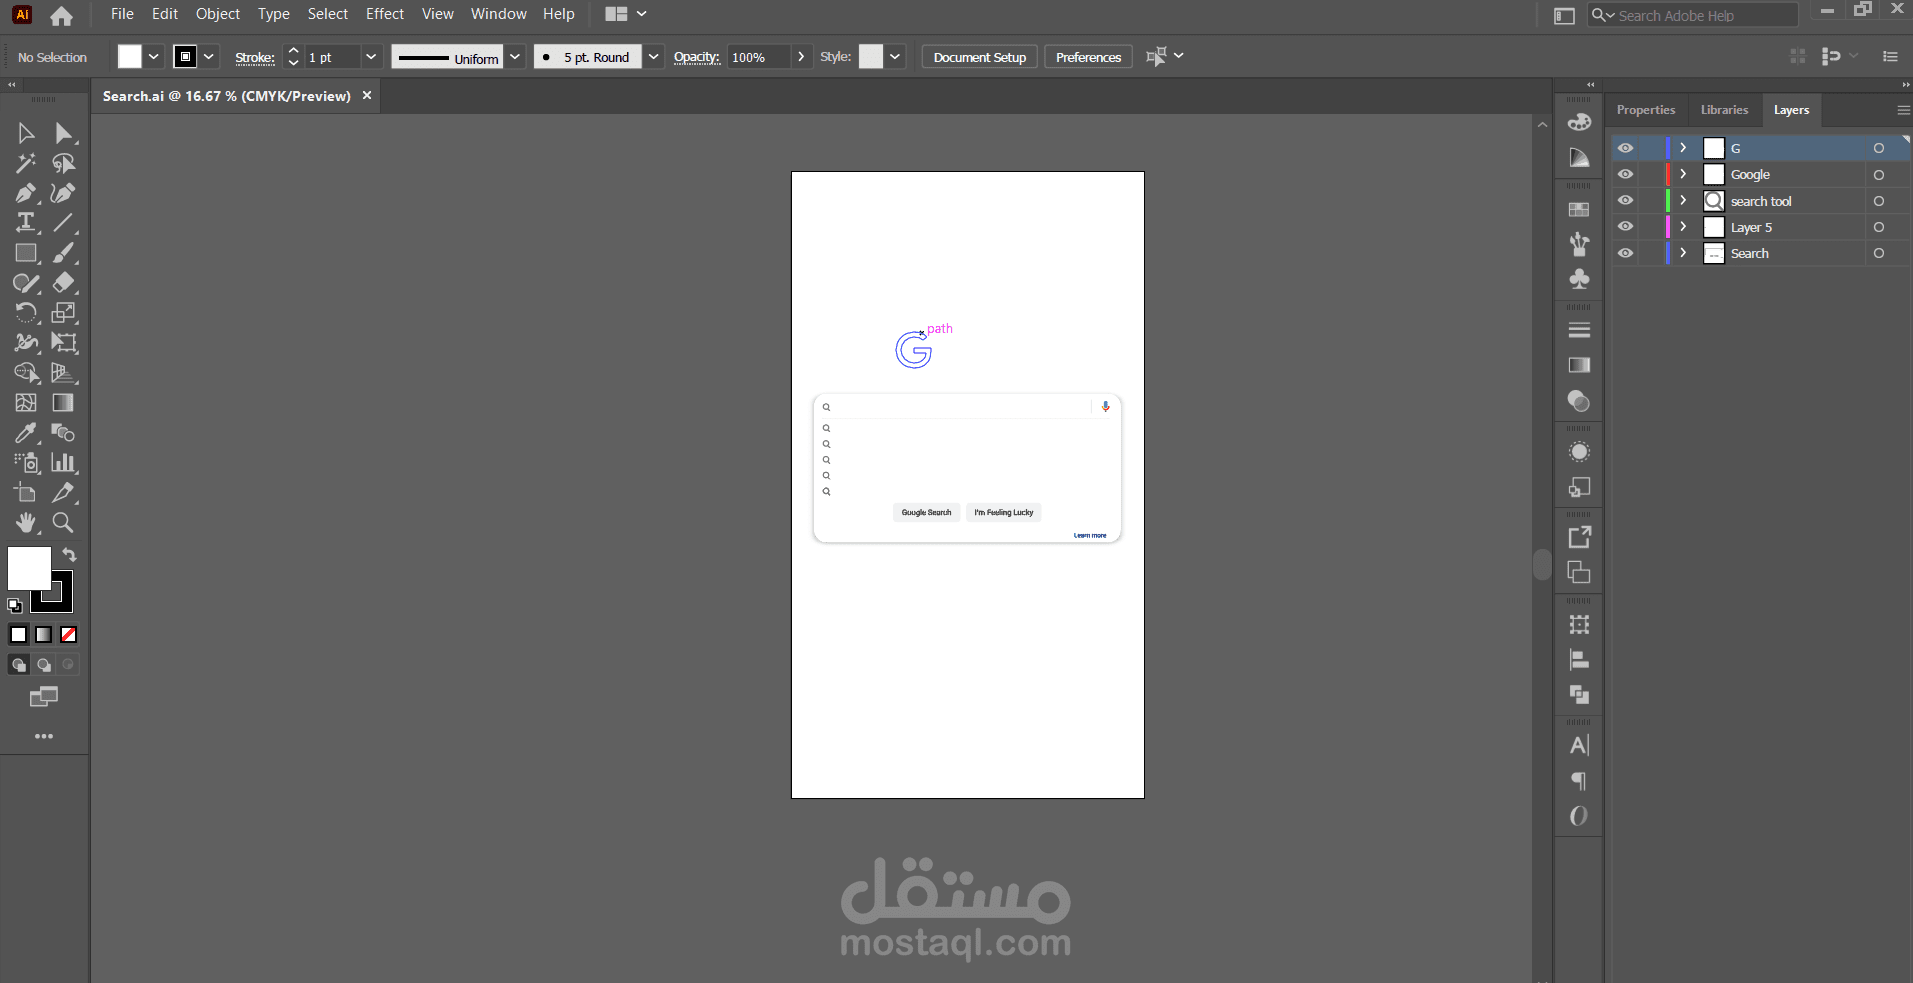Click Preferences button
The height and width of the screenshot is (983, 1913).
(x=1088, y=57)
